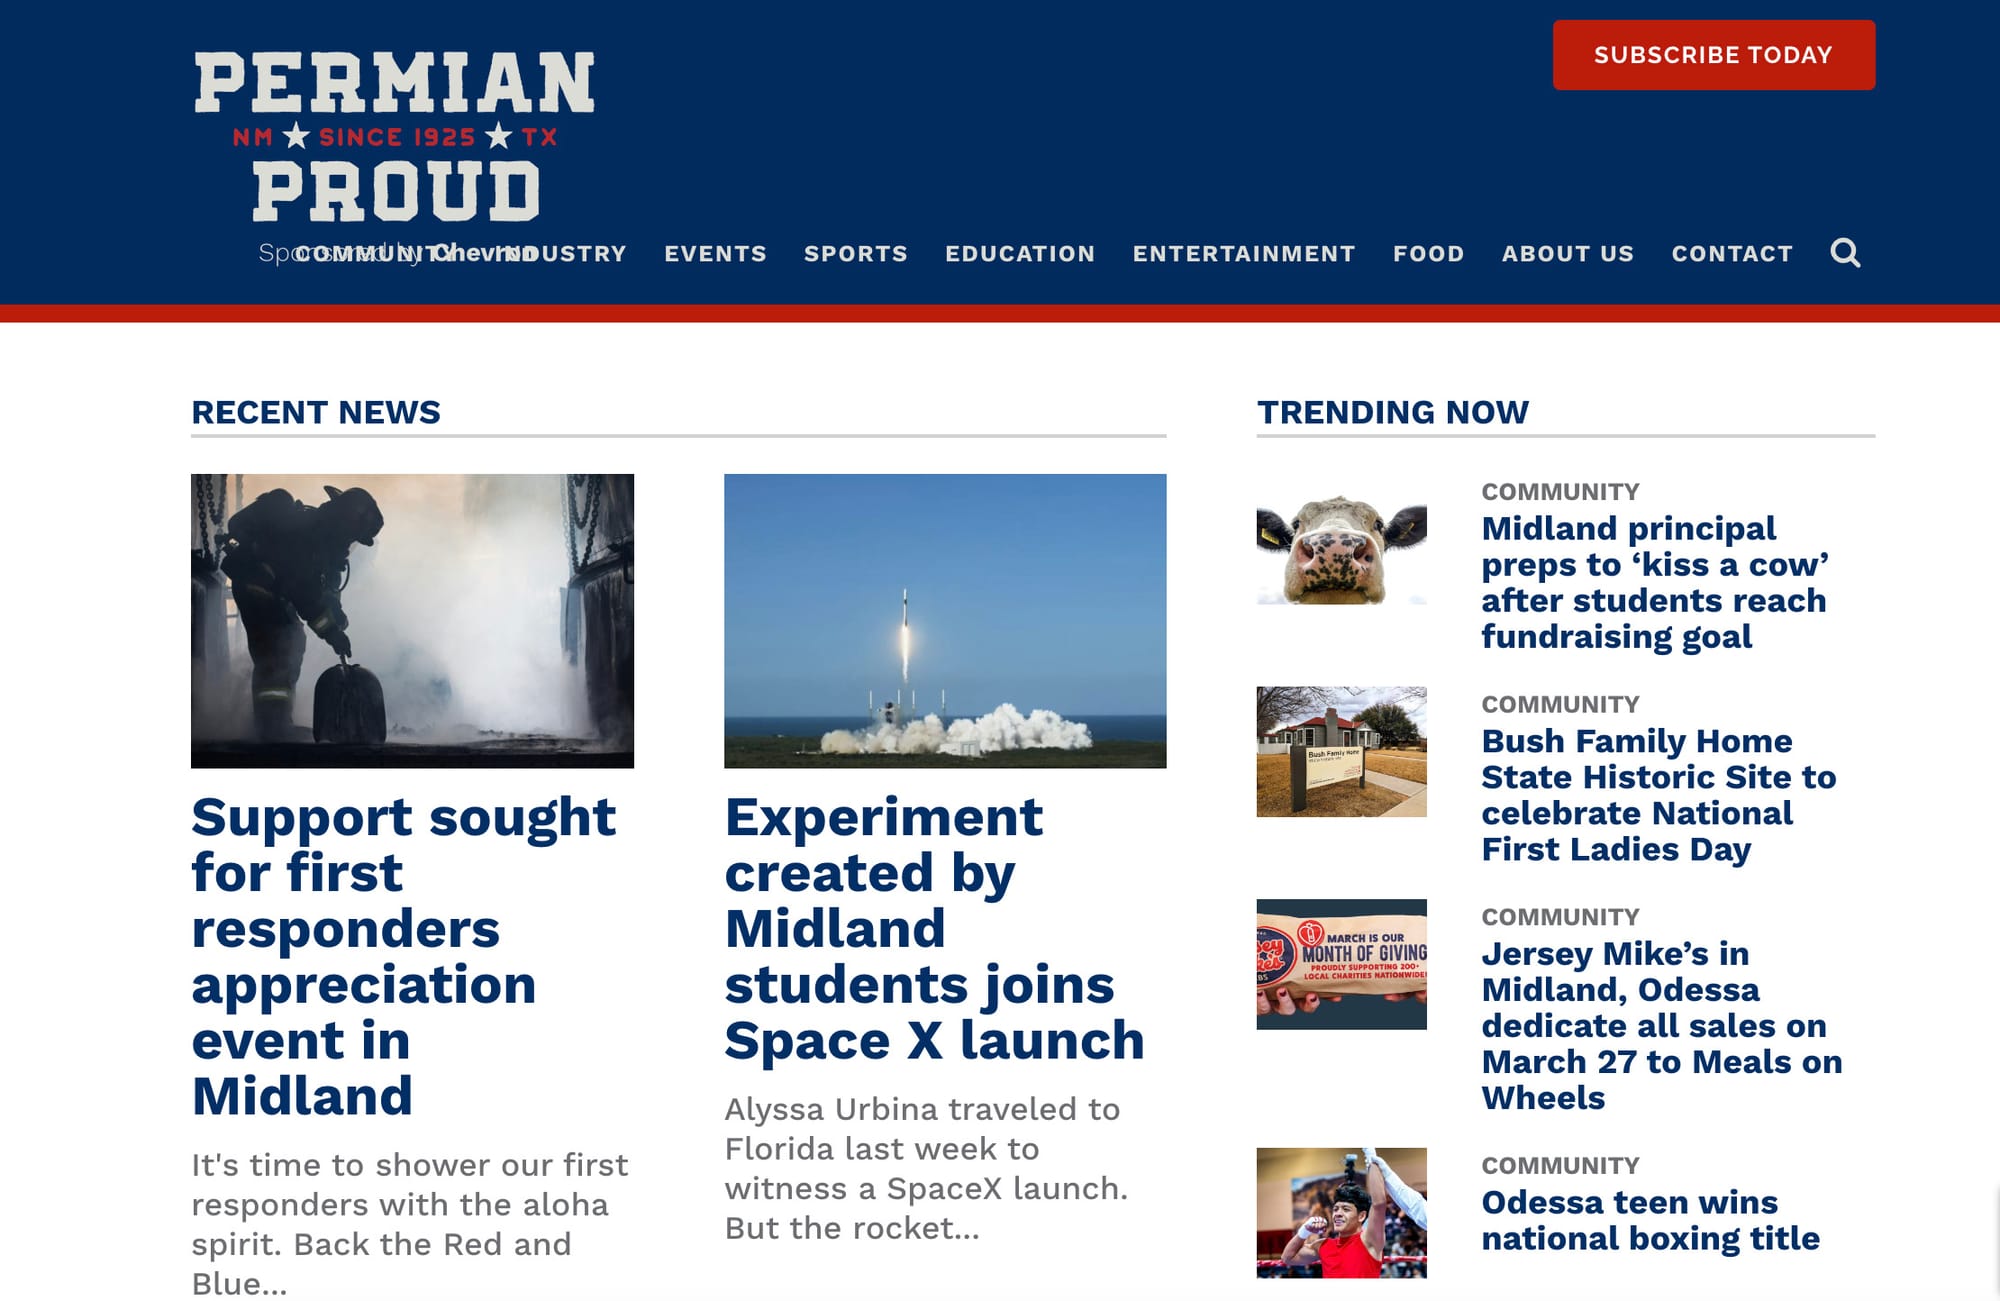
Task: Read the first responders appreciation headline
Action: coord(404,957)
